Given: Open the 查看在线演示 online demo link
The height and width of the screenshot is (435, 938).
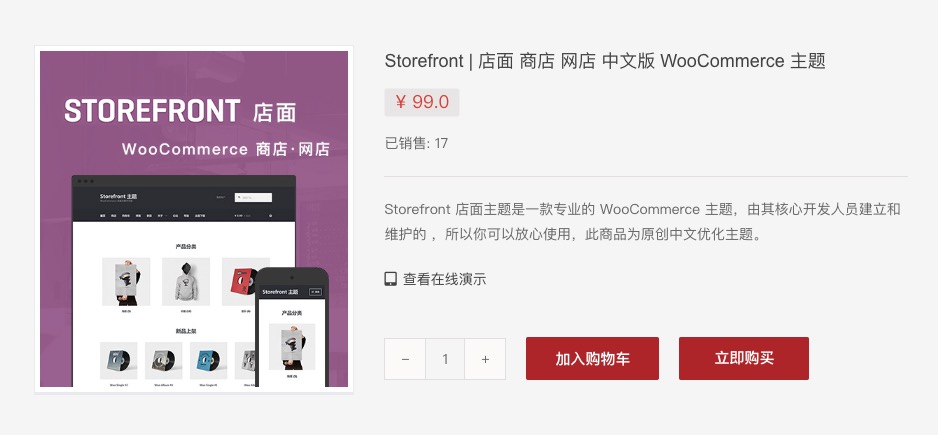Looking at the screenshot, I should 444,279.
